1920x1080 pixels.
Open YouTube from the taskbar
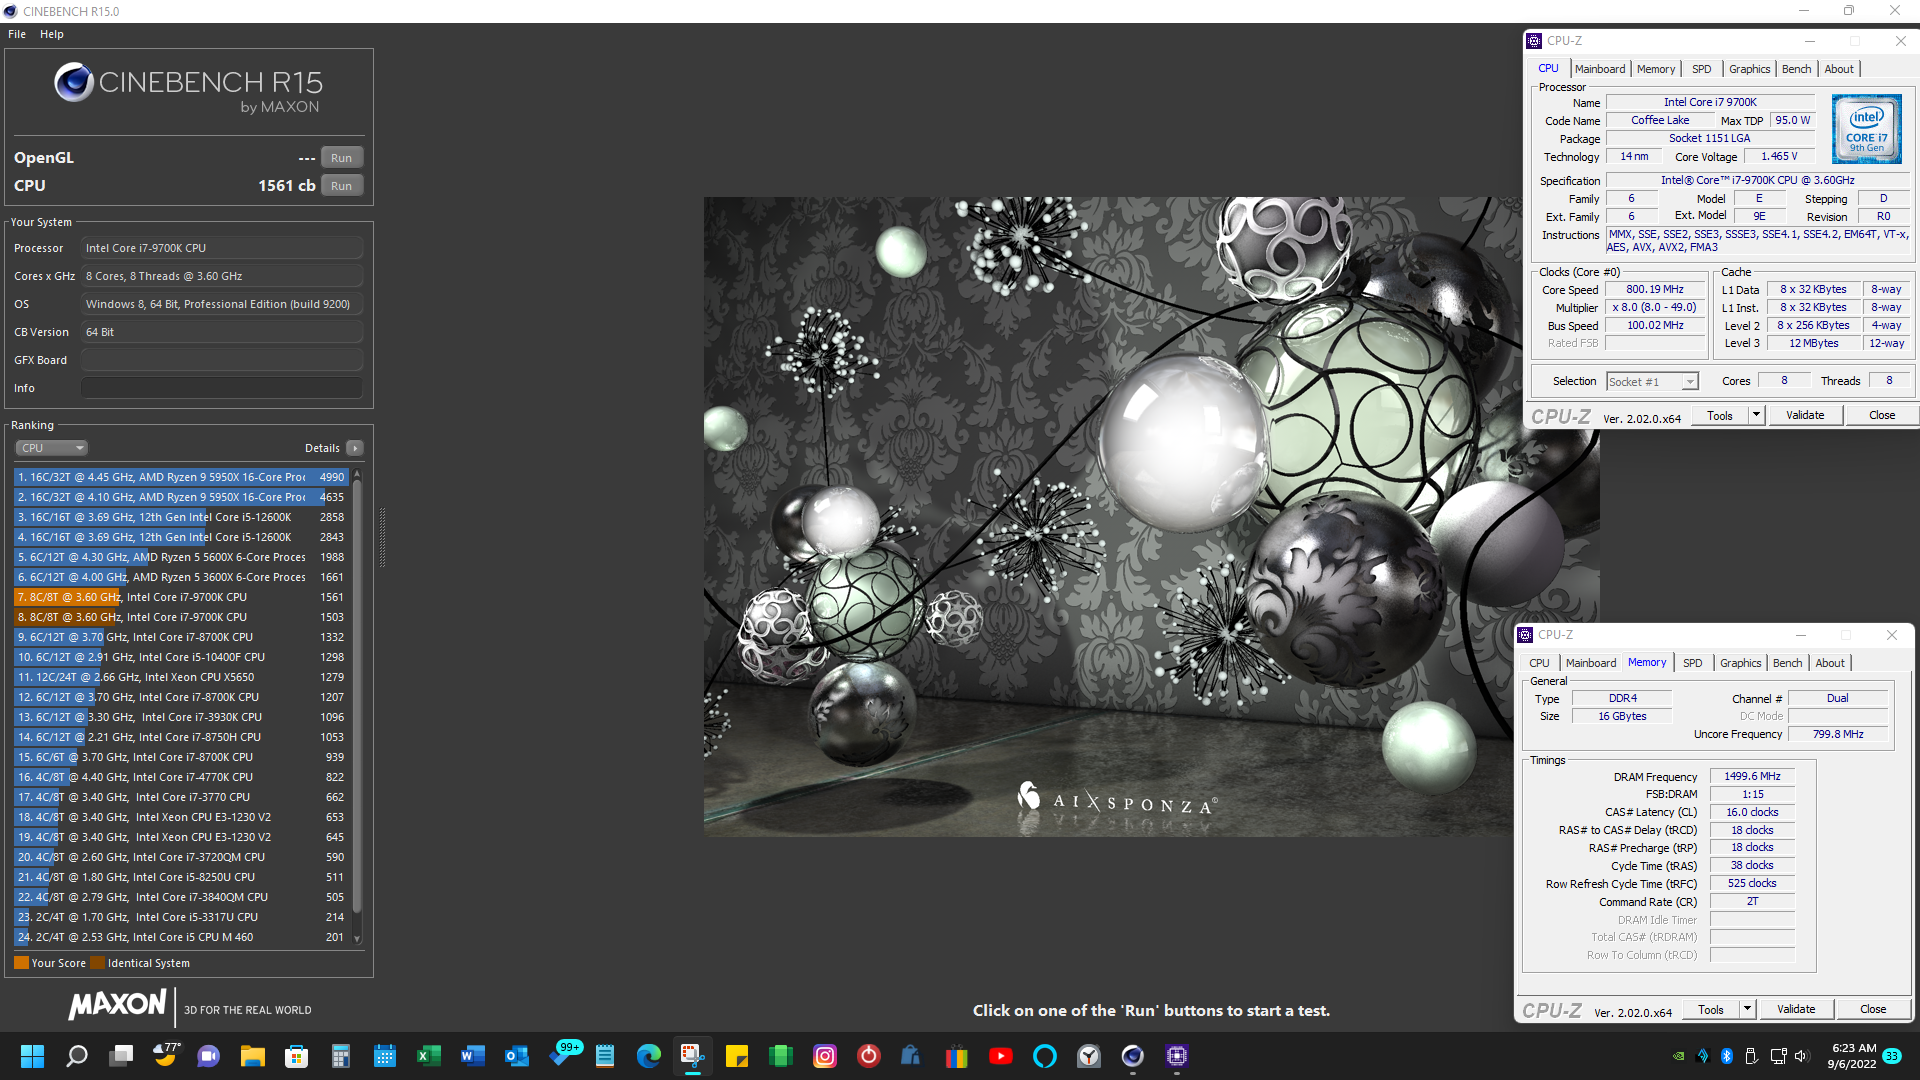[1000, 1056]
